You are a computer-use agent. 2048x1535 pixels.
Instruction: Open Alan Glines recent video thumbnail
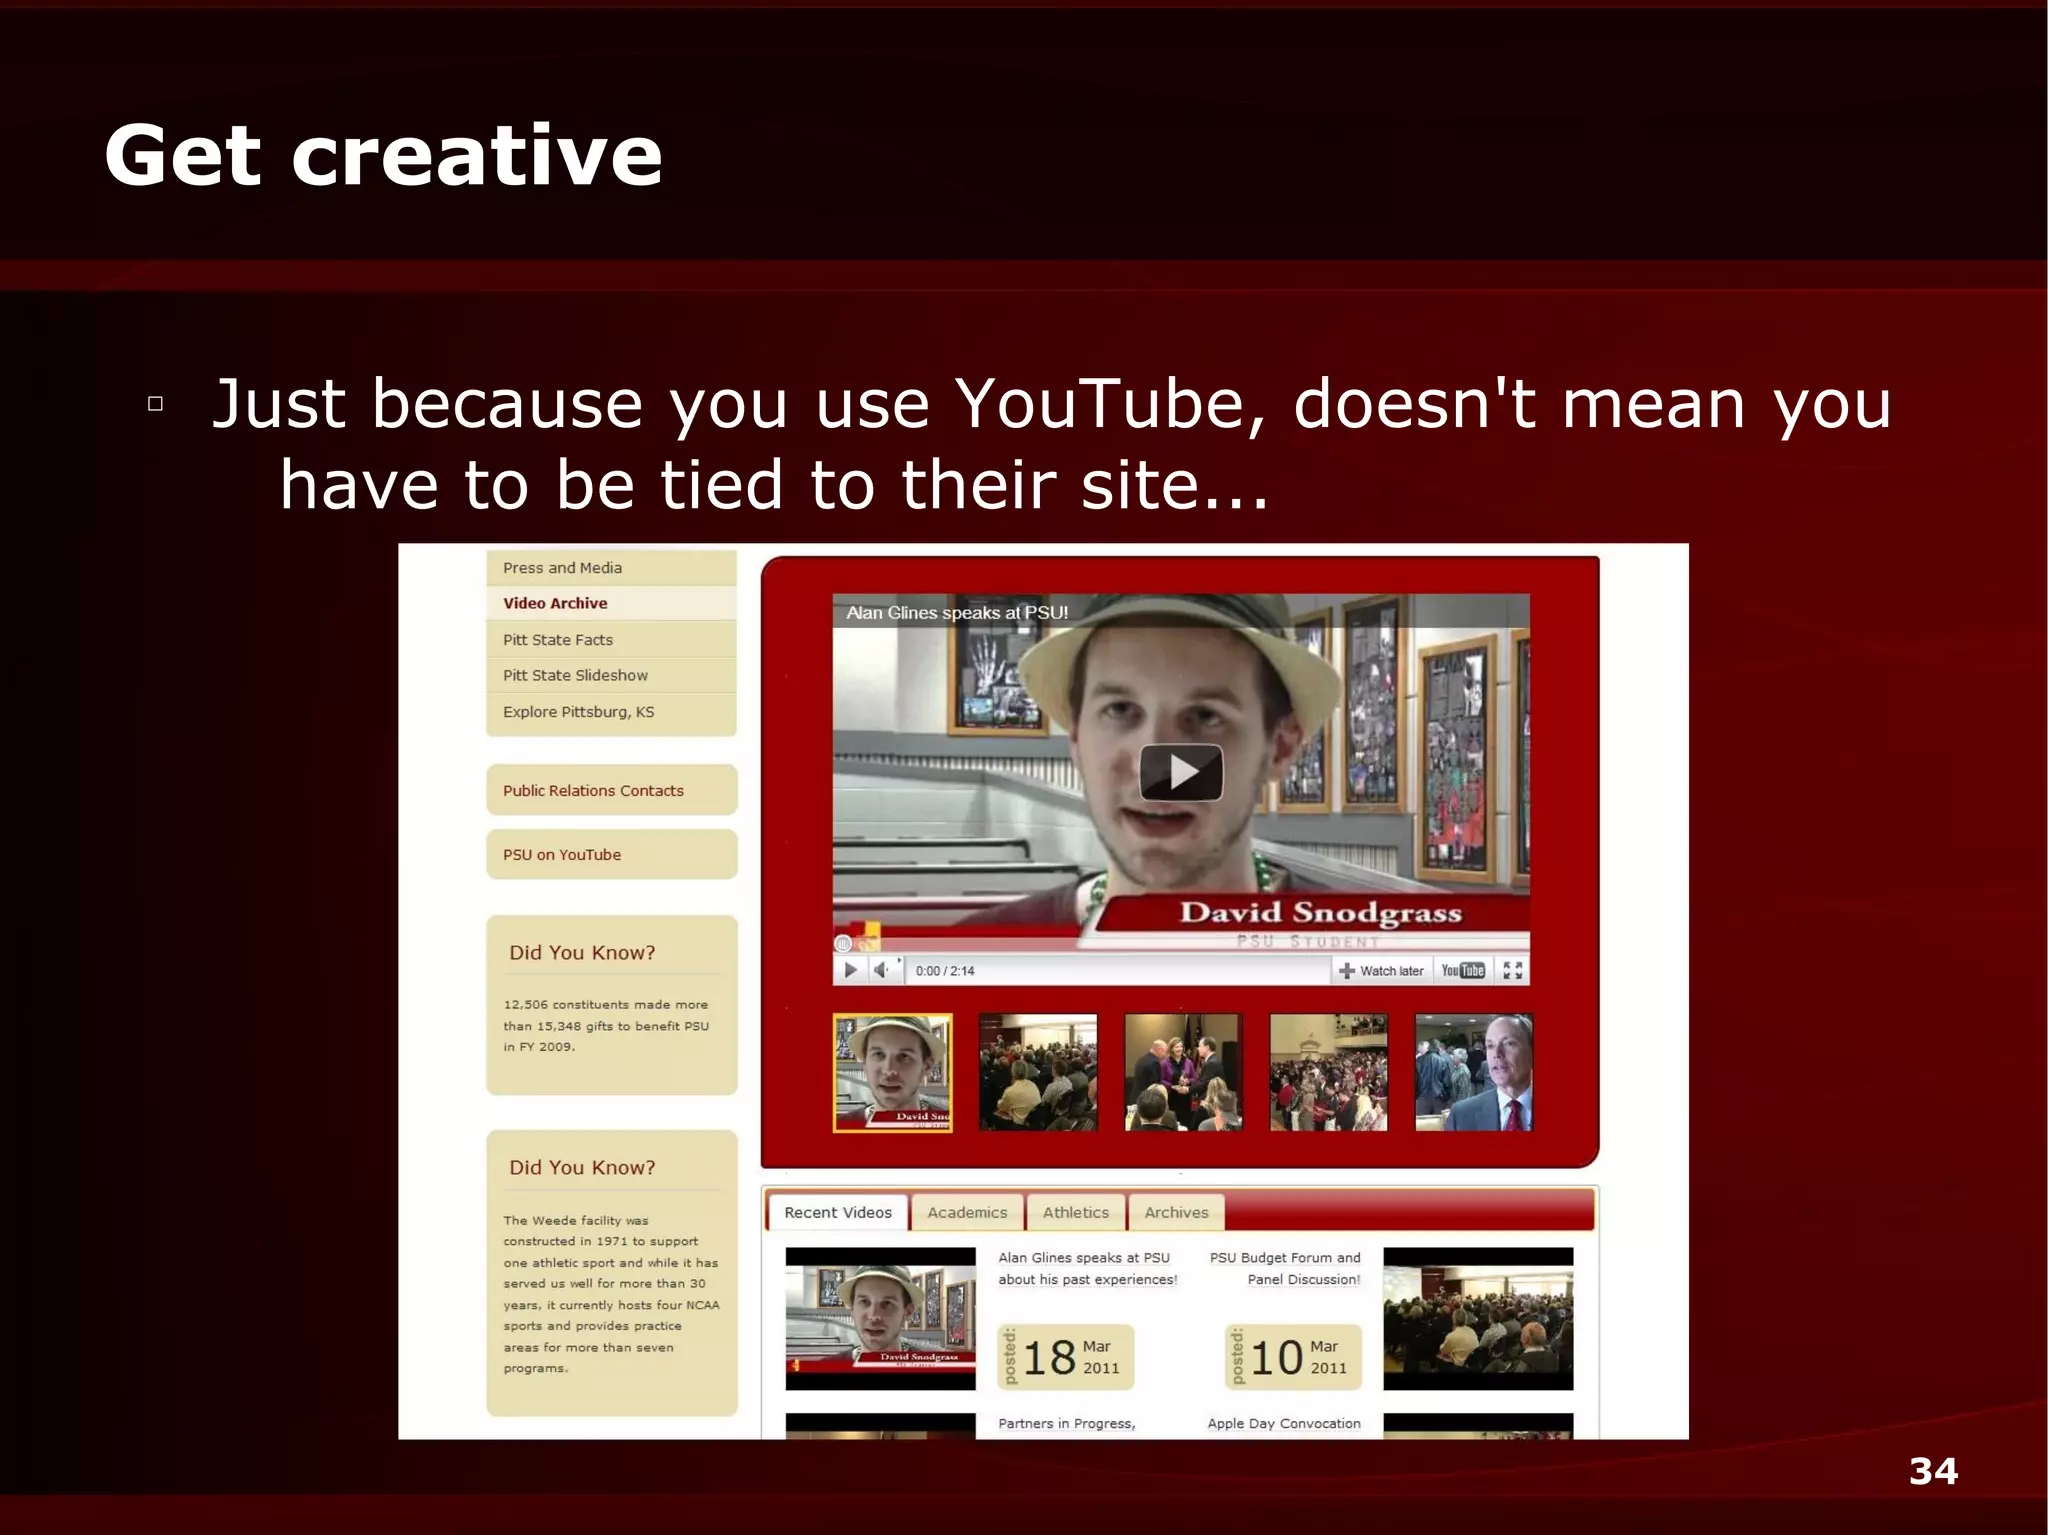coord(880,1319)
